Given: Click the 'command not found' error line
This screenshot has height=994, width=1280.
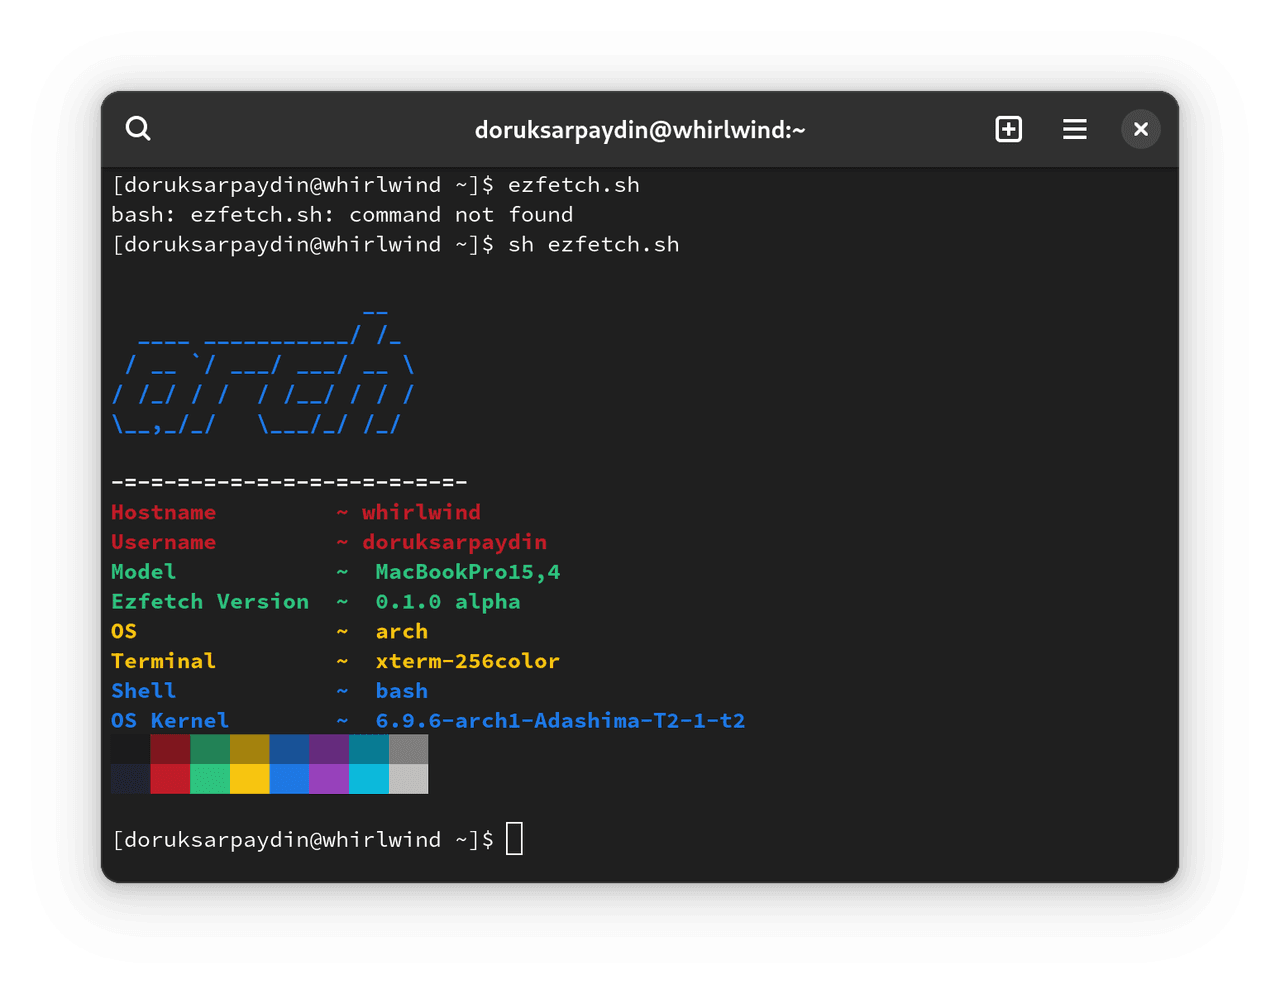Looking at the screenshot, I should [x=342, y=215].
